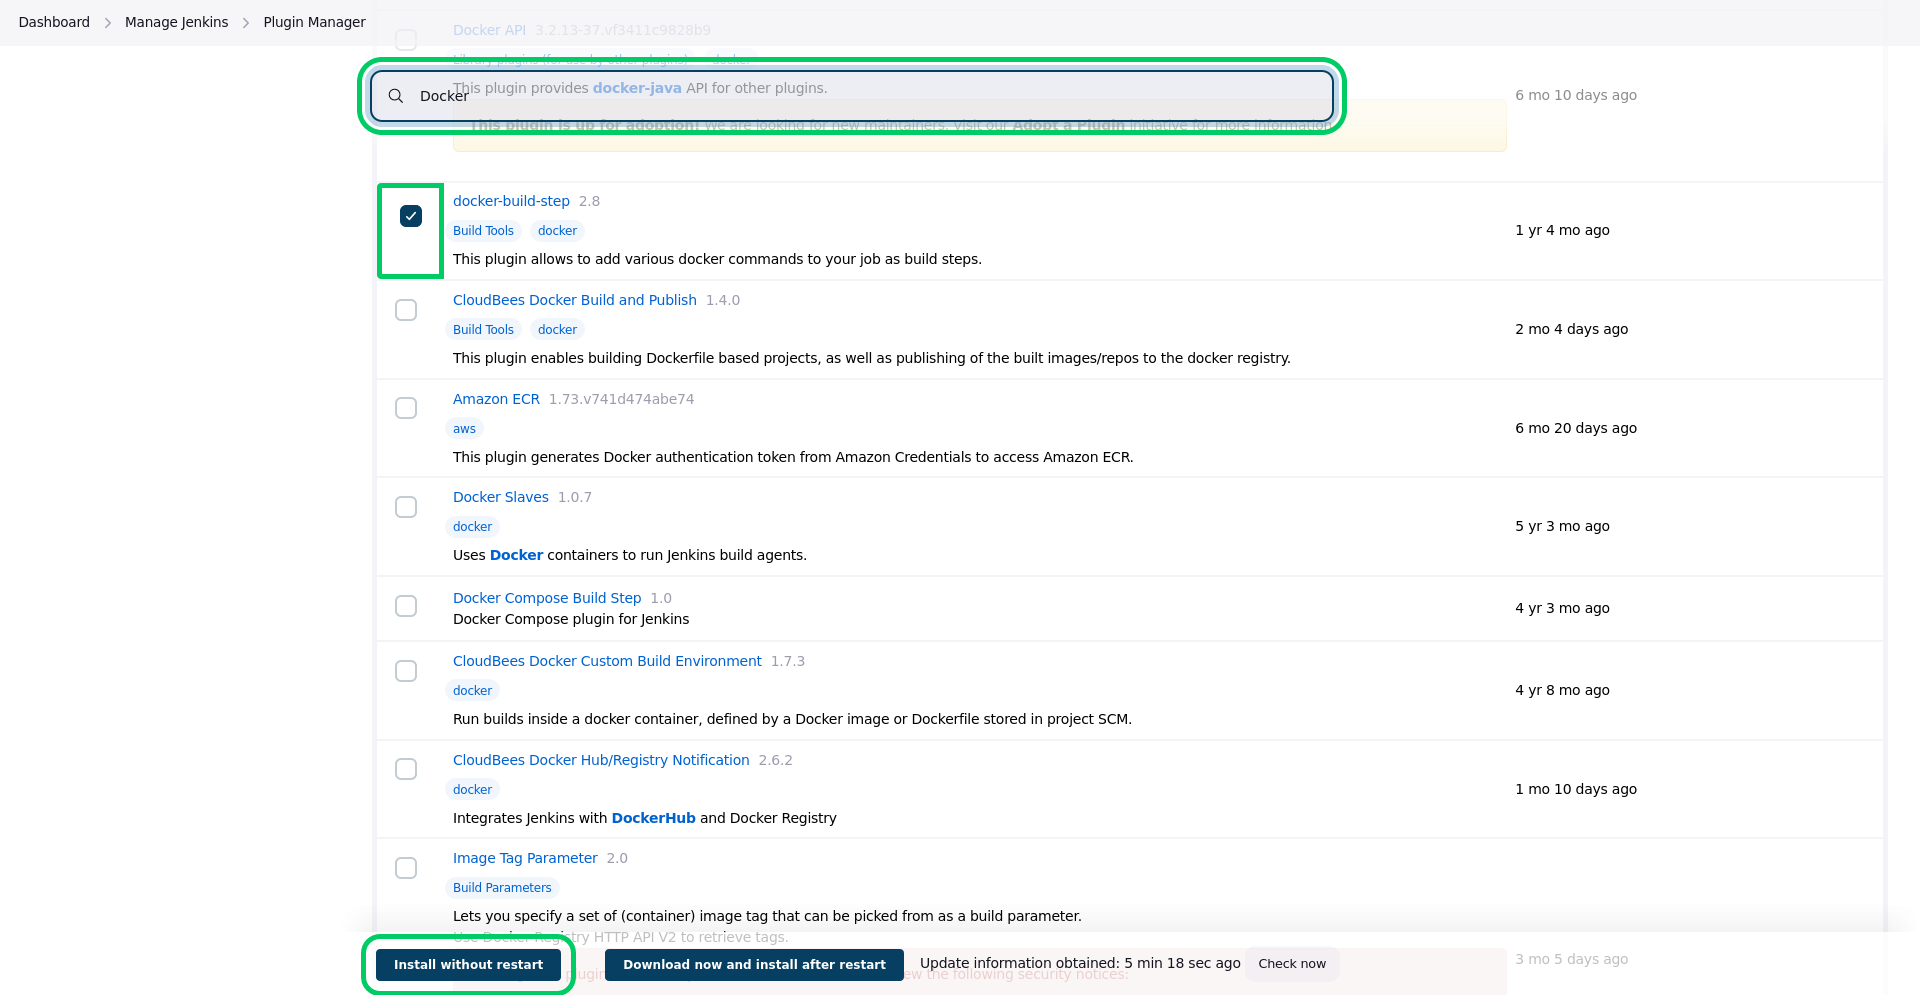Screen dimensions: 1920x995
Task: Focus the Docker plugin search field
Action: (x=851, y=96)
